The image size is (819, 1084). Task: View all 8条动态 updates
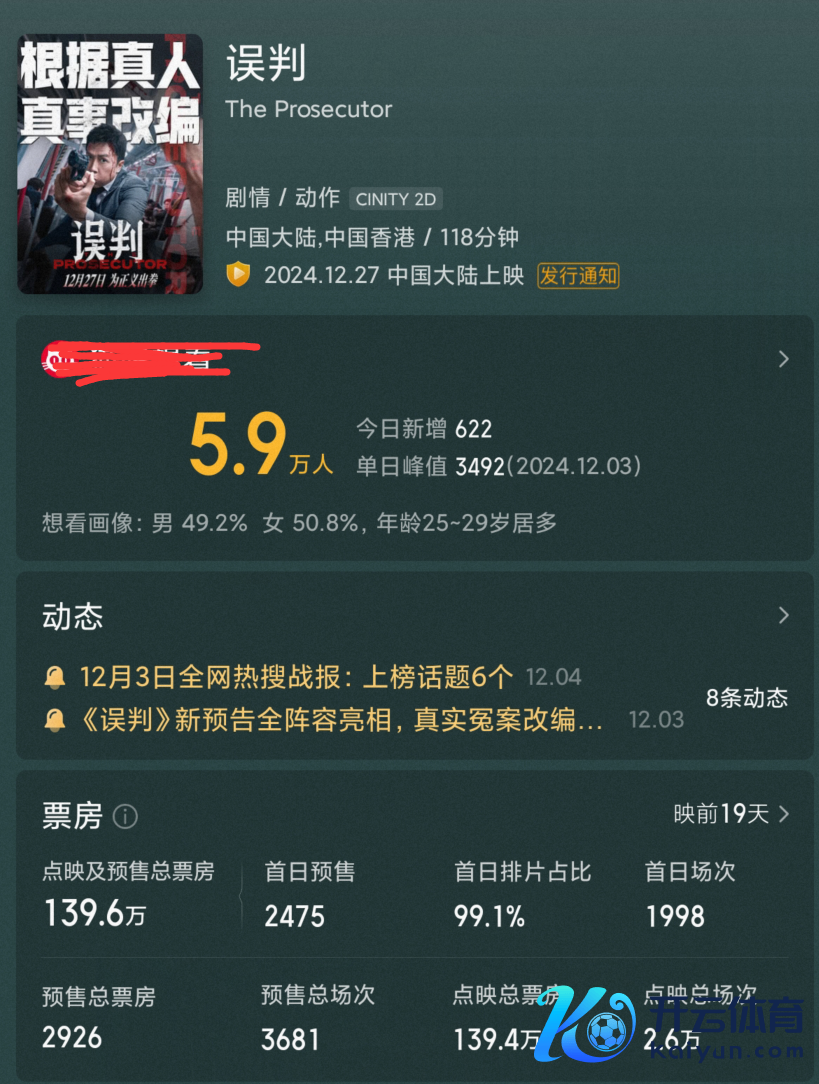pos(746,698)
